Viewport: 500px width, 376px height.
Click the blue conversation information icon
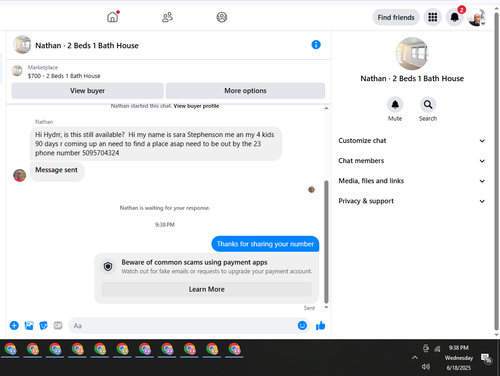click(316, 45)
